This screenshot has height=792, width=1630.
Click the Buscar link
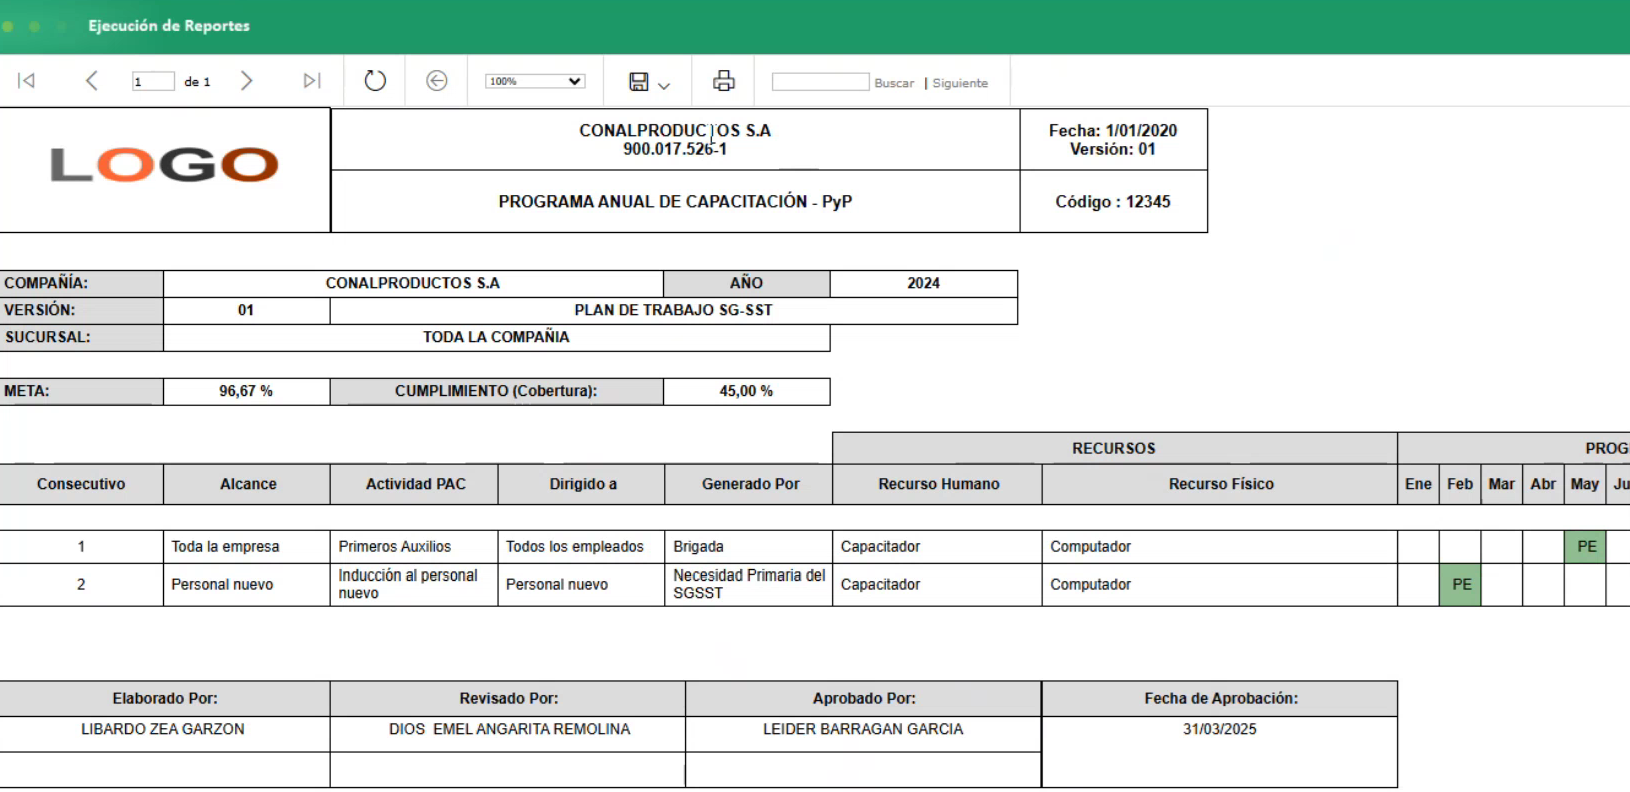(894, 83)
